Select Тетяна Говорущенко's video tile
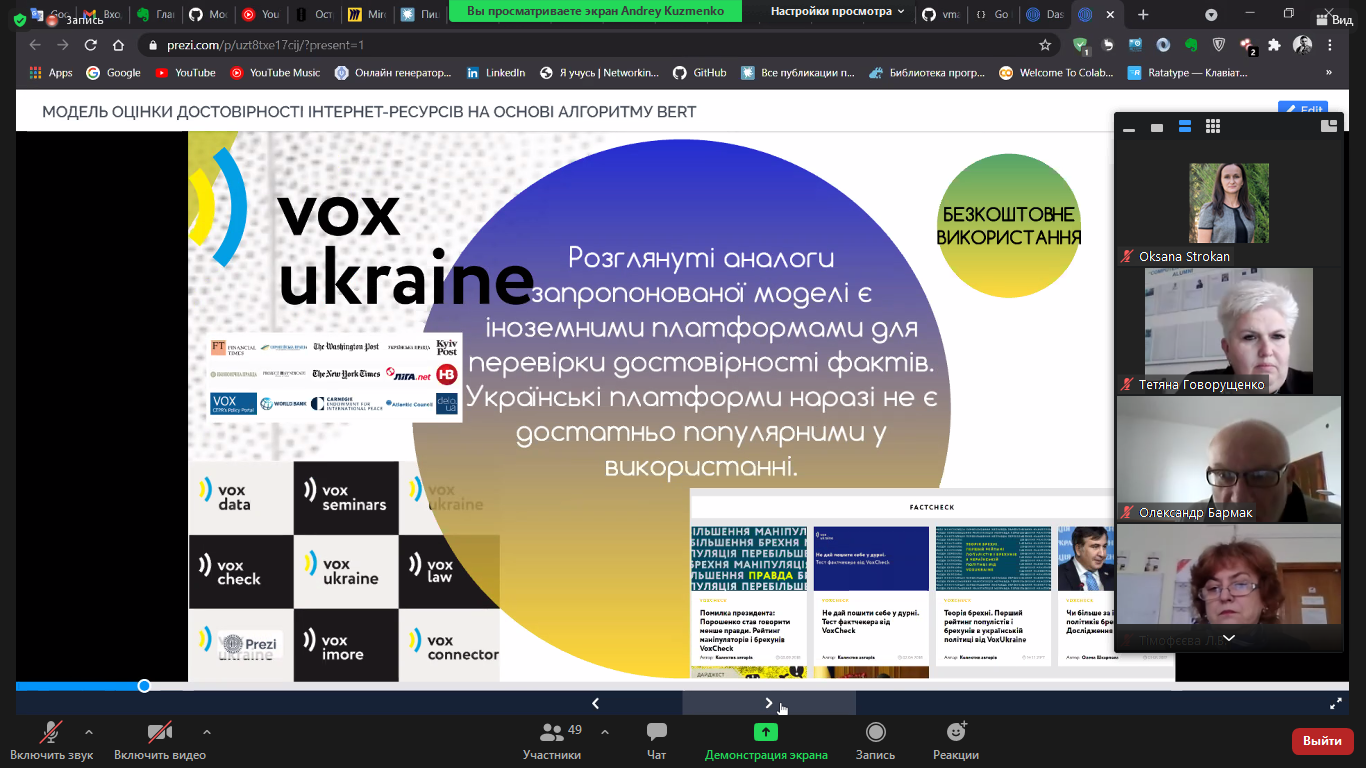The width and height of the screenshot is (1366, 768). tap(1229, 331)
